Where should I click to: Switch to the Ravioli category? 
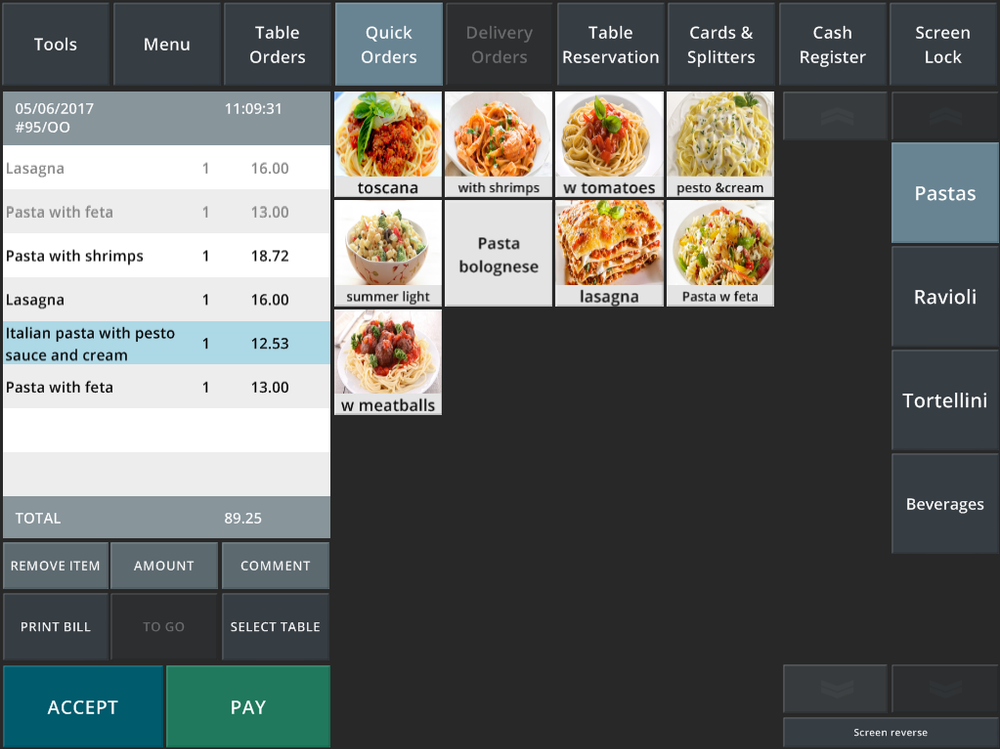coord(945,297)
